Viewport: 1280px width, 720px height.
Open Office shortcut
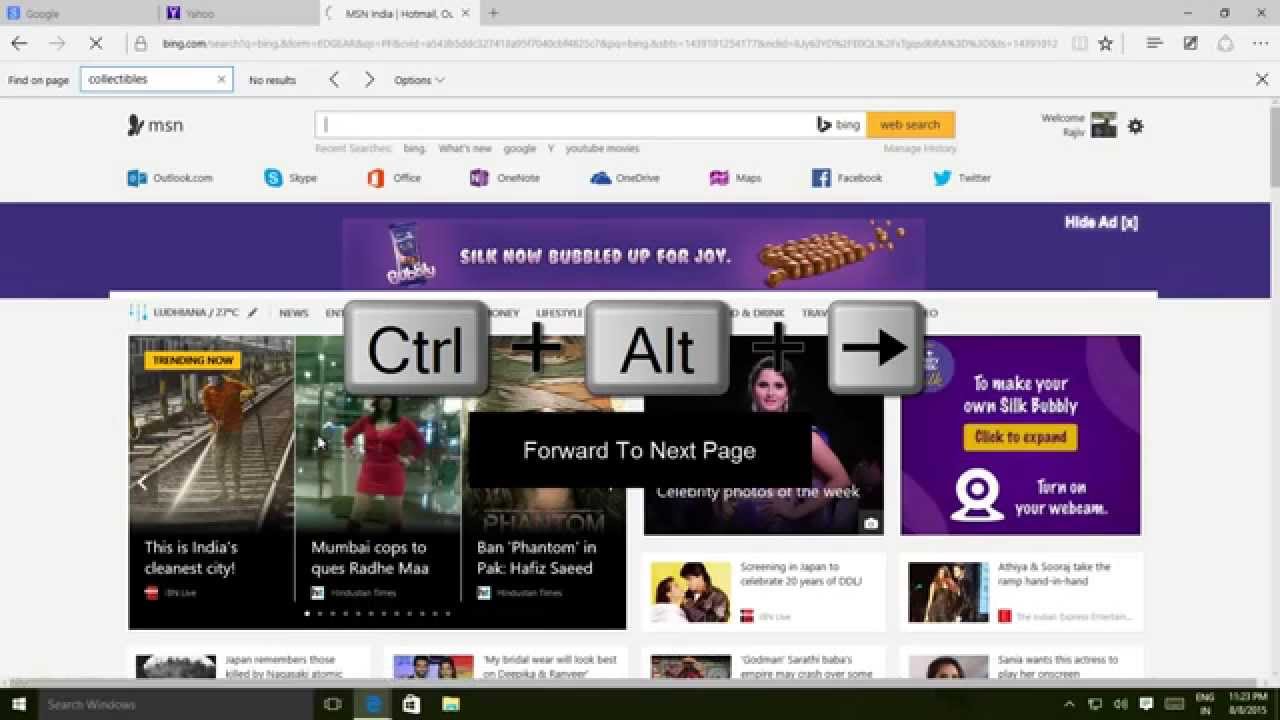393,178
